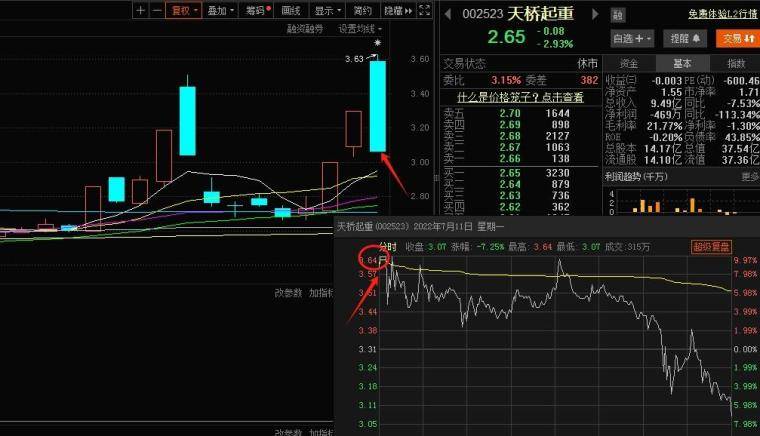The image size is (760, 436).
Task: Select 卖四 ask price 2.69
Action: coord(510,125)
